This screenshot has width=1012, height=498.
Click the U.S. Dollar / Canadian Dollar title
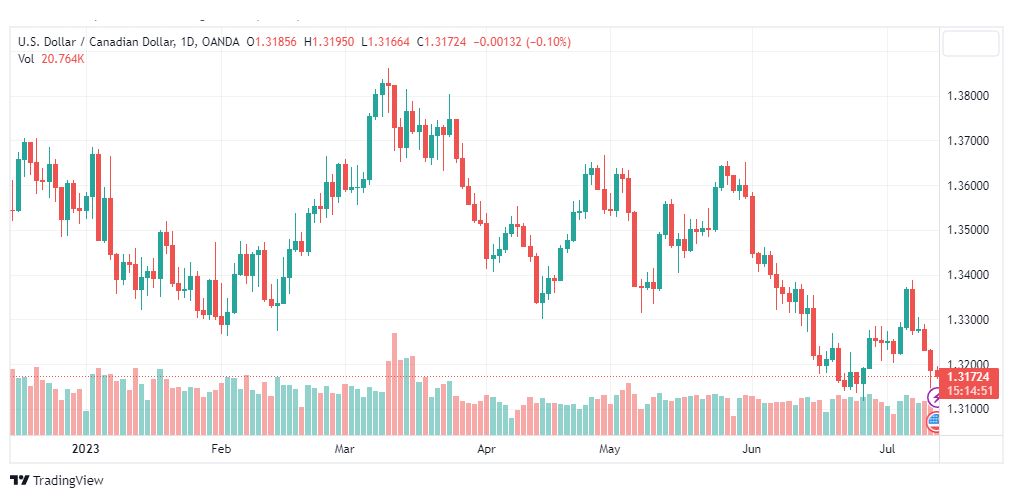point(95,42)
